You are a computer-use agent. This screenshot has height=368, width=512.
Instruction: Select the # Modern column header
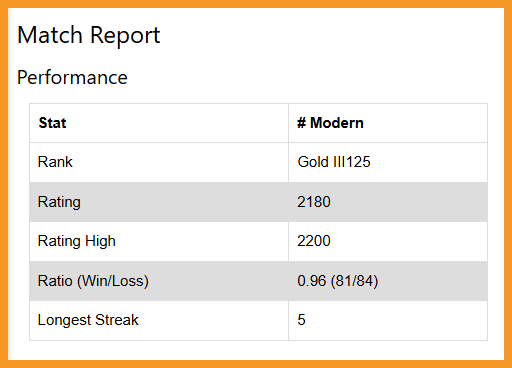tap(330, 123)
